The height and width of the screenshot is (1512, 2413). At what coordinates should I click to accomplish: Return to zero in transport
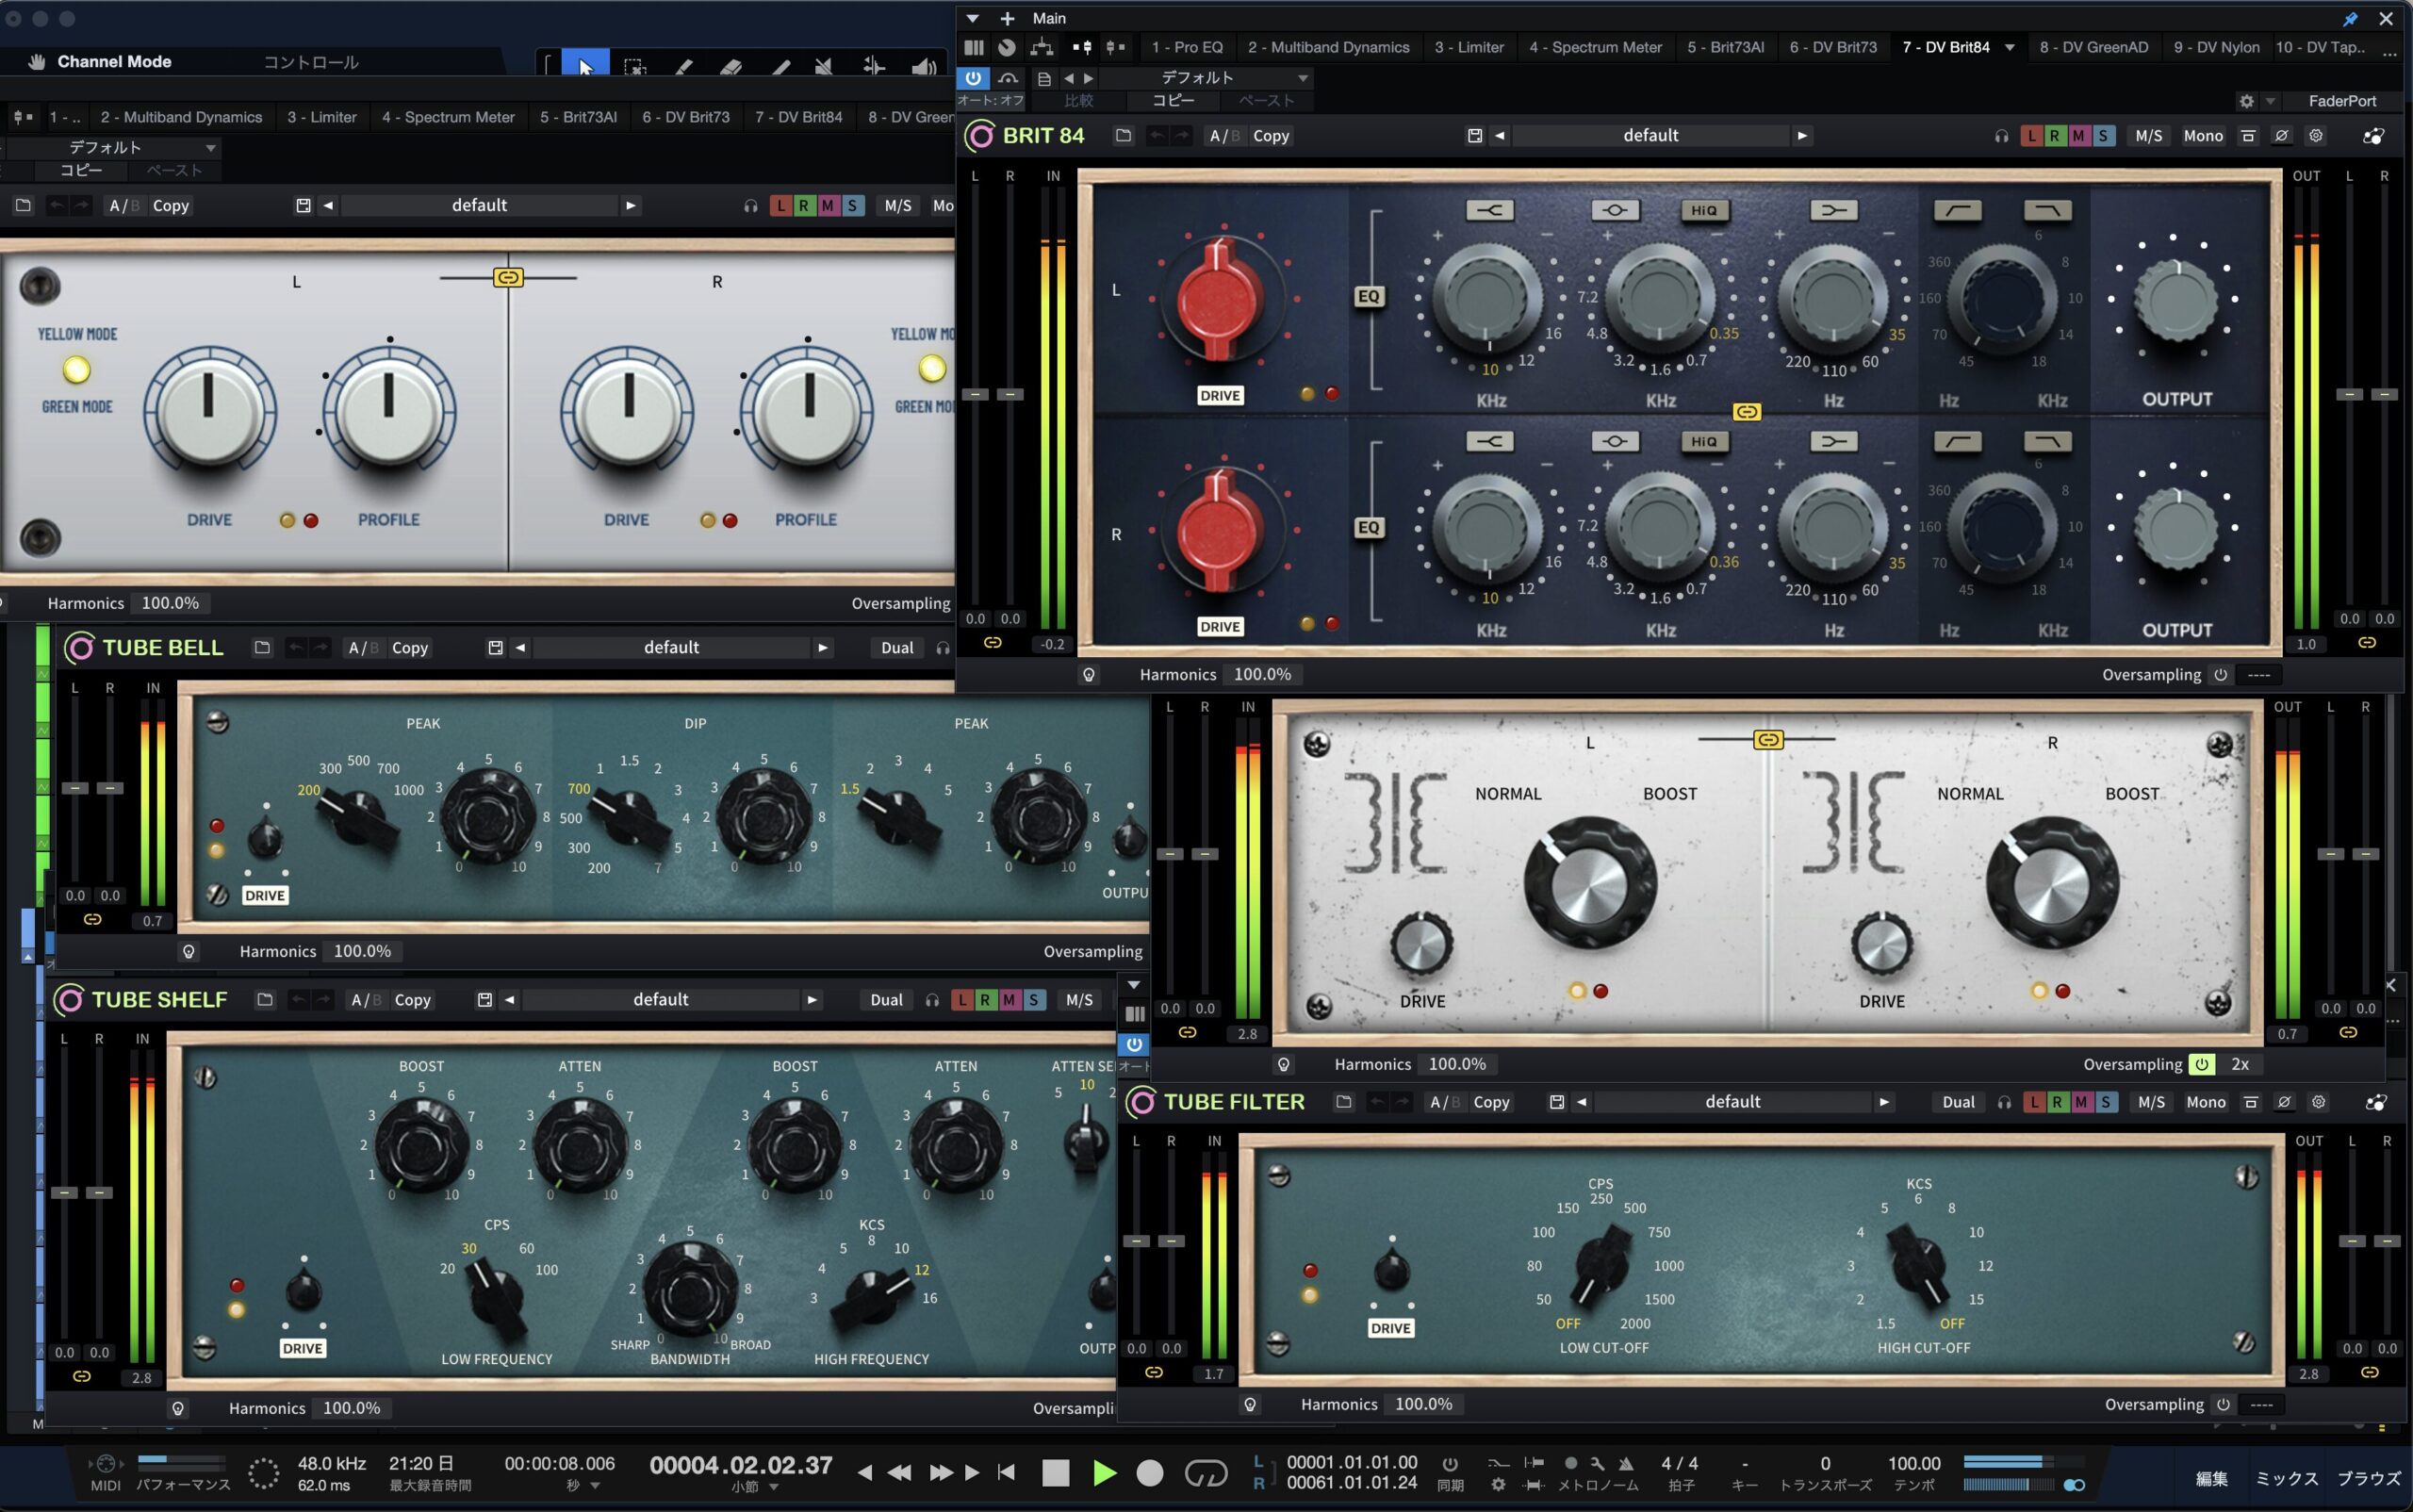tap(1007, 1472)
